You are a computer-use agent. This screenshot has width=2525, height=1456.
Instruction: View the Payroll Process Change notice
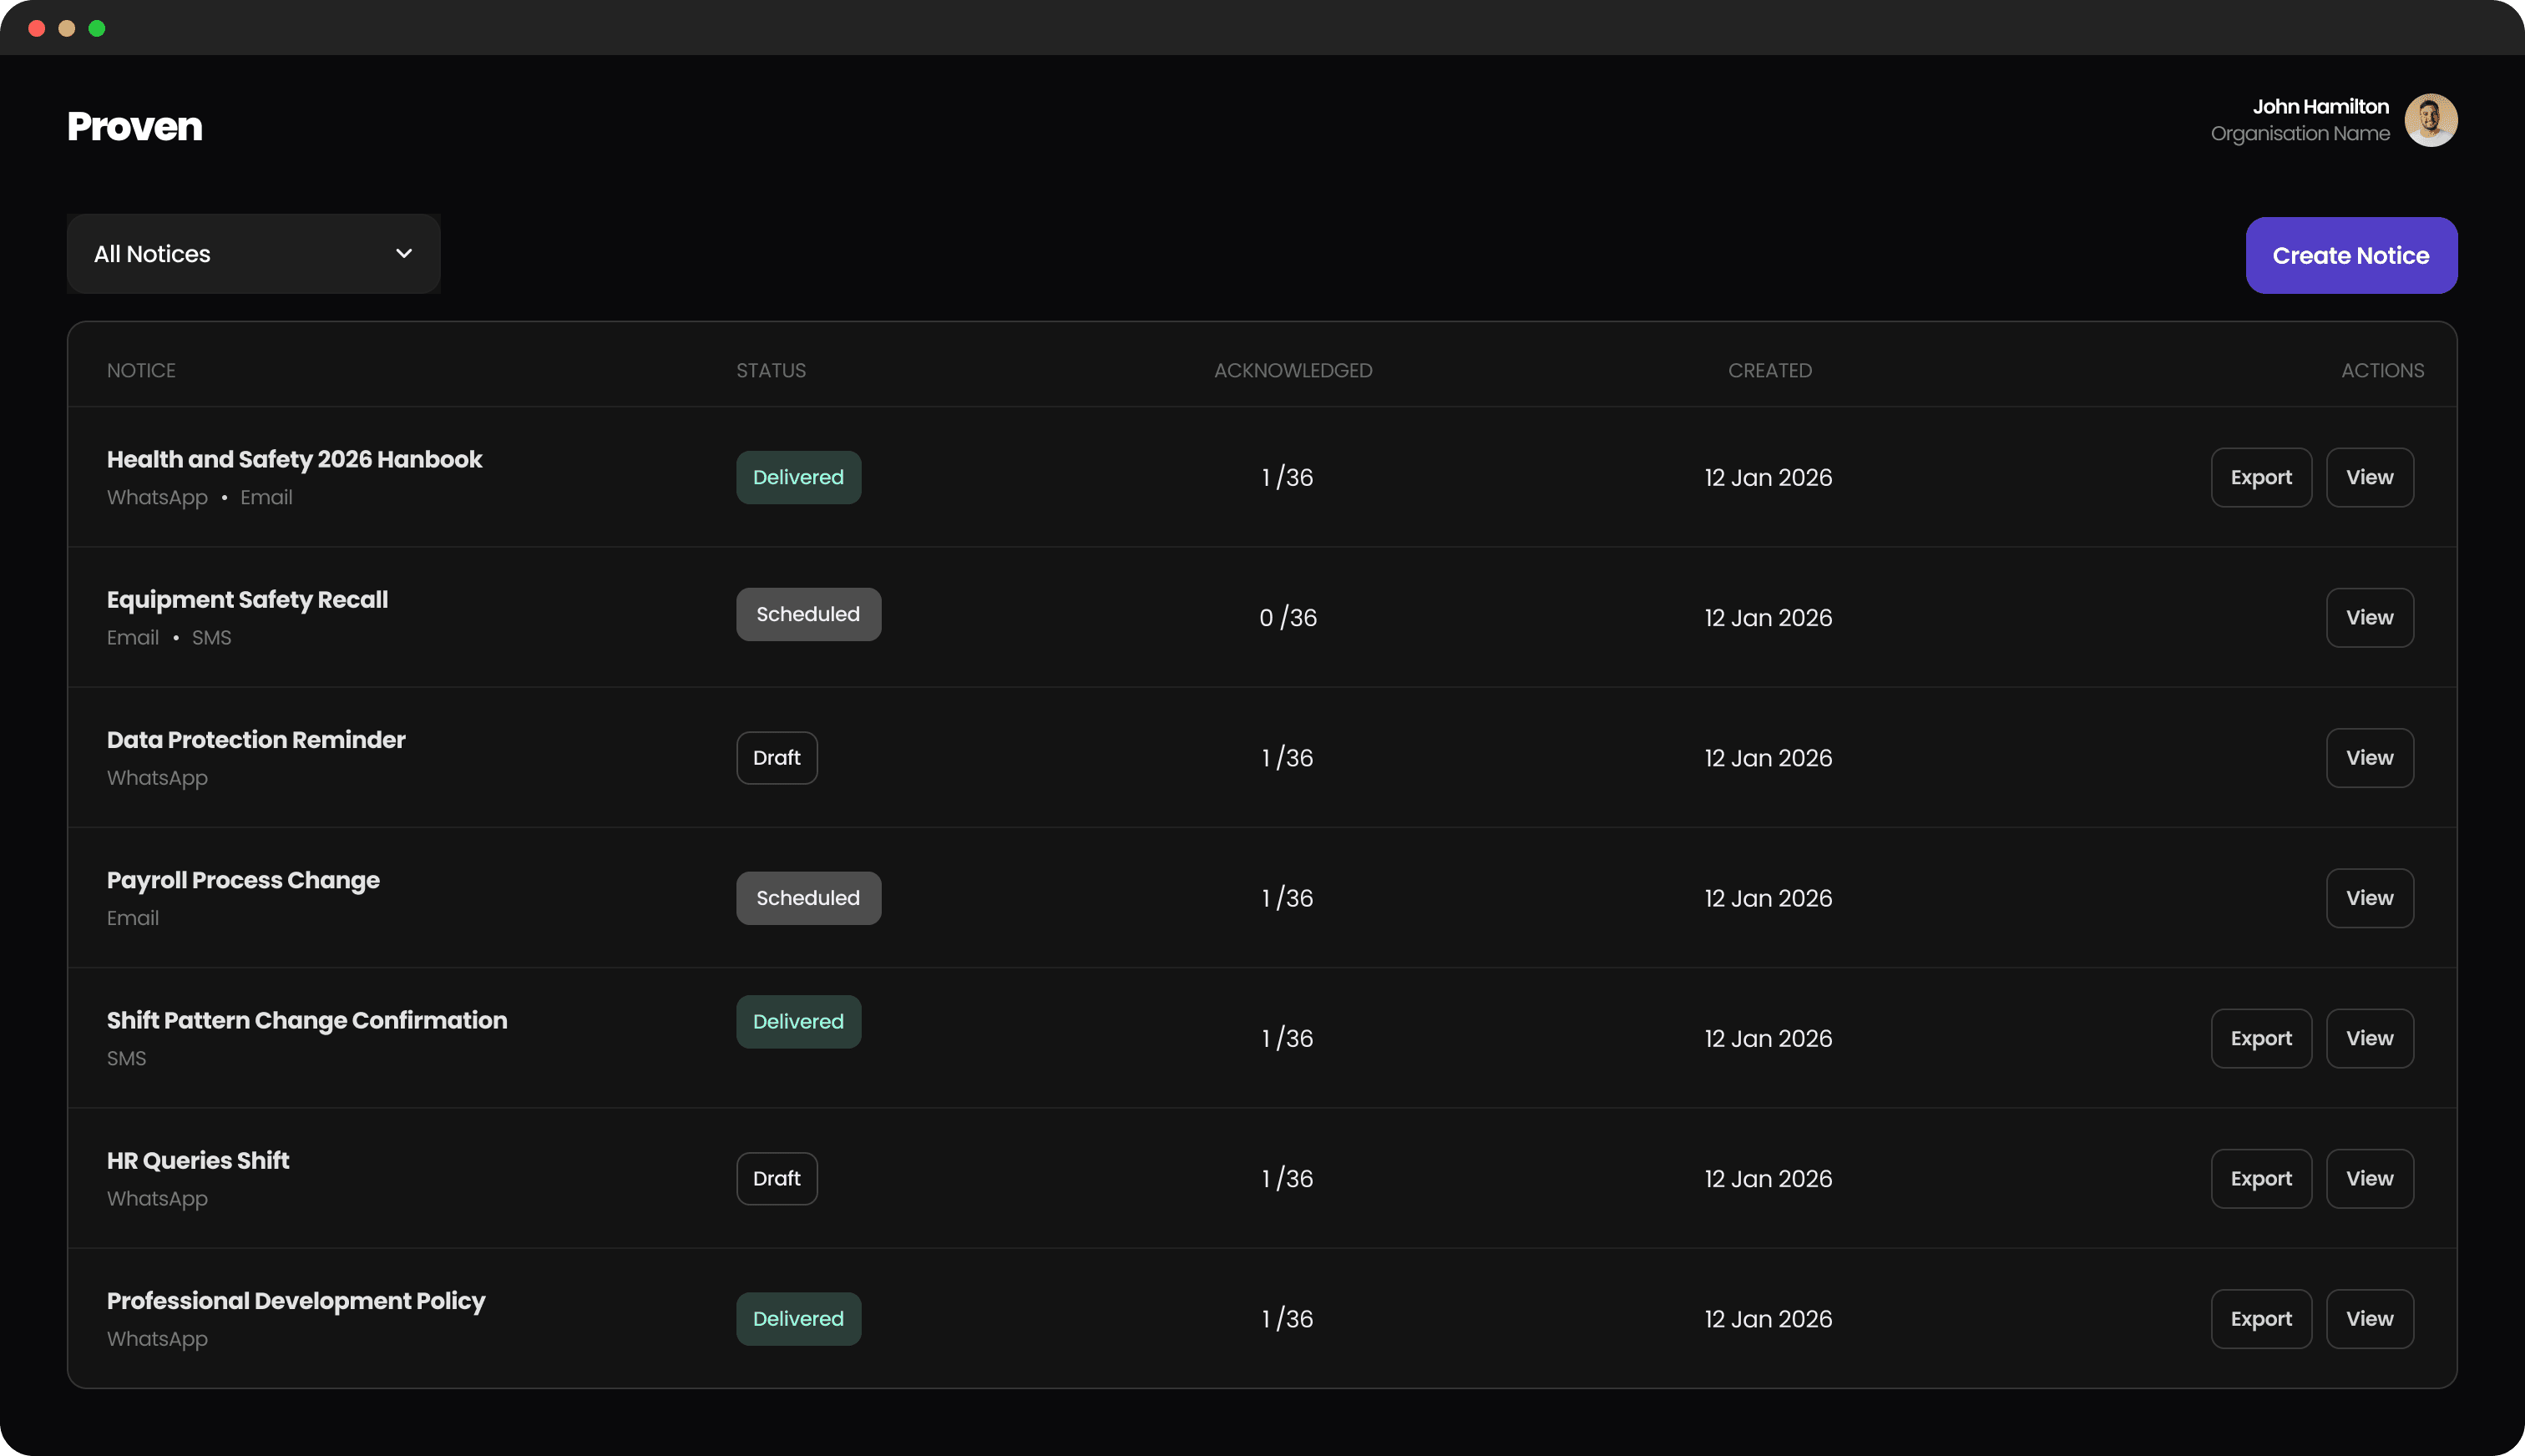(2370, 898)
